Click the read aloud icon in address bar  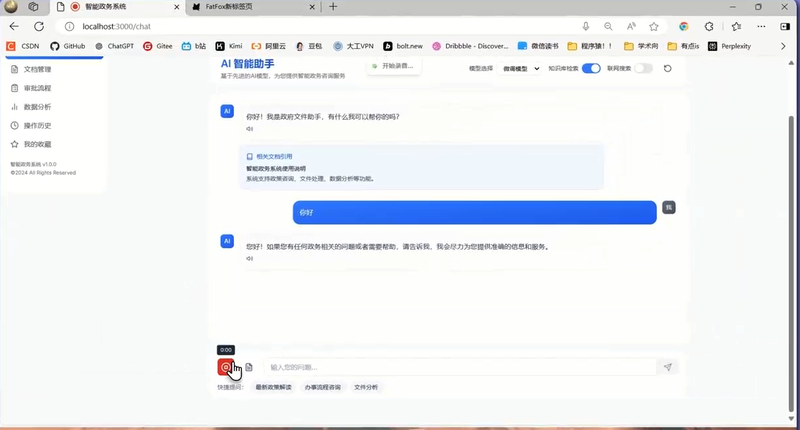tap(631, 27)
